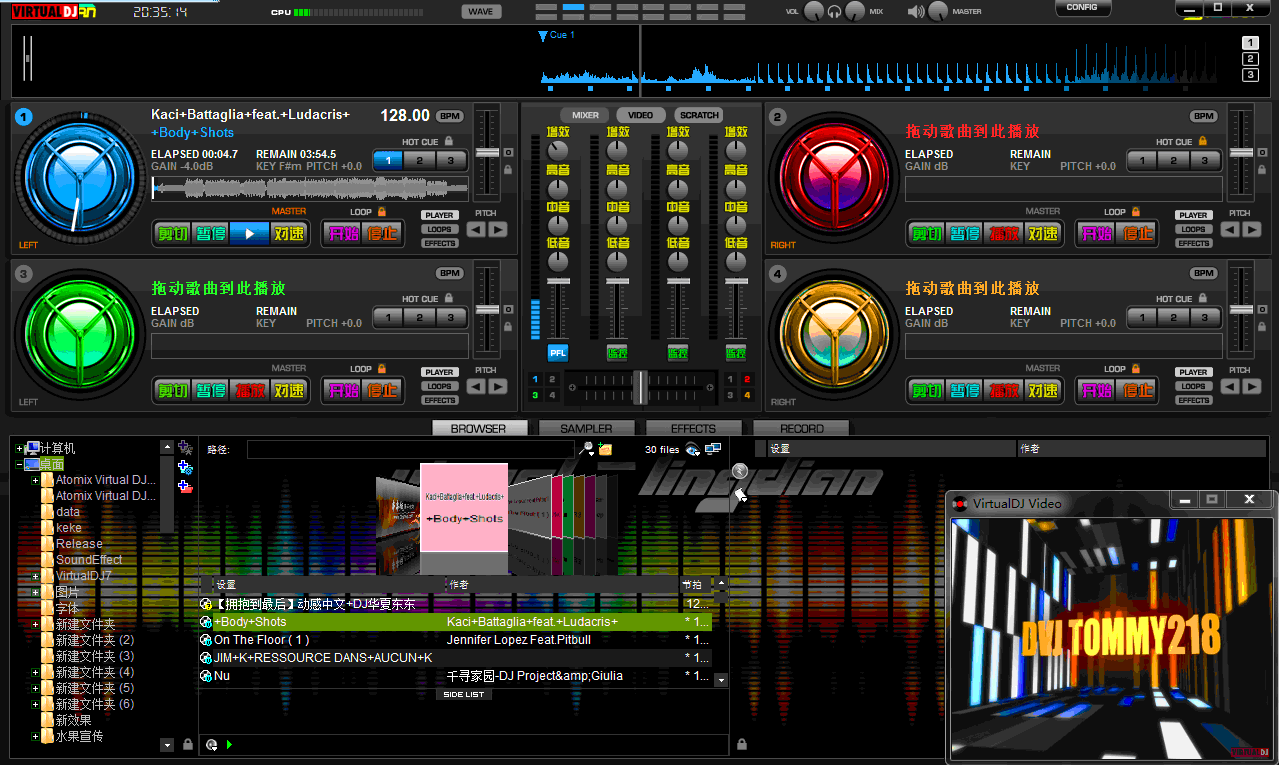1279x765 pixels.
Task: Expand the first Atomix Virtual DJ folder
Action: coord(35,481)
